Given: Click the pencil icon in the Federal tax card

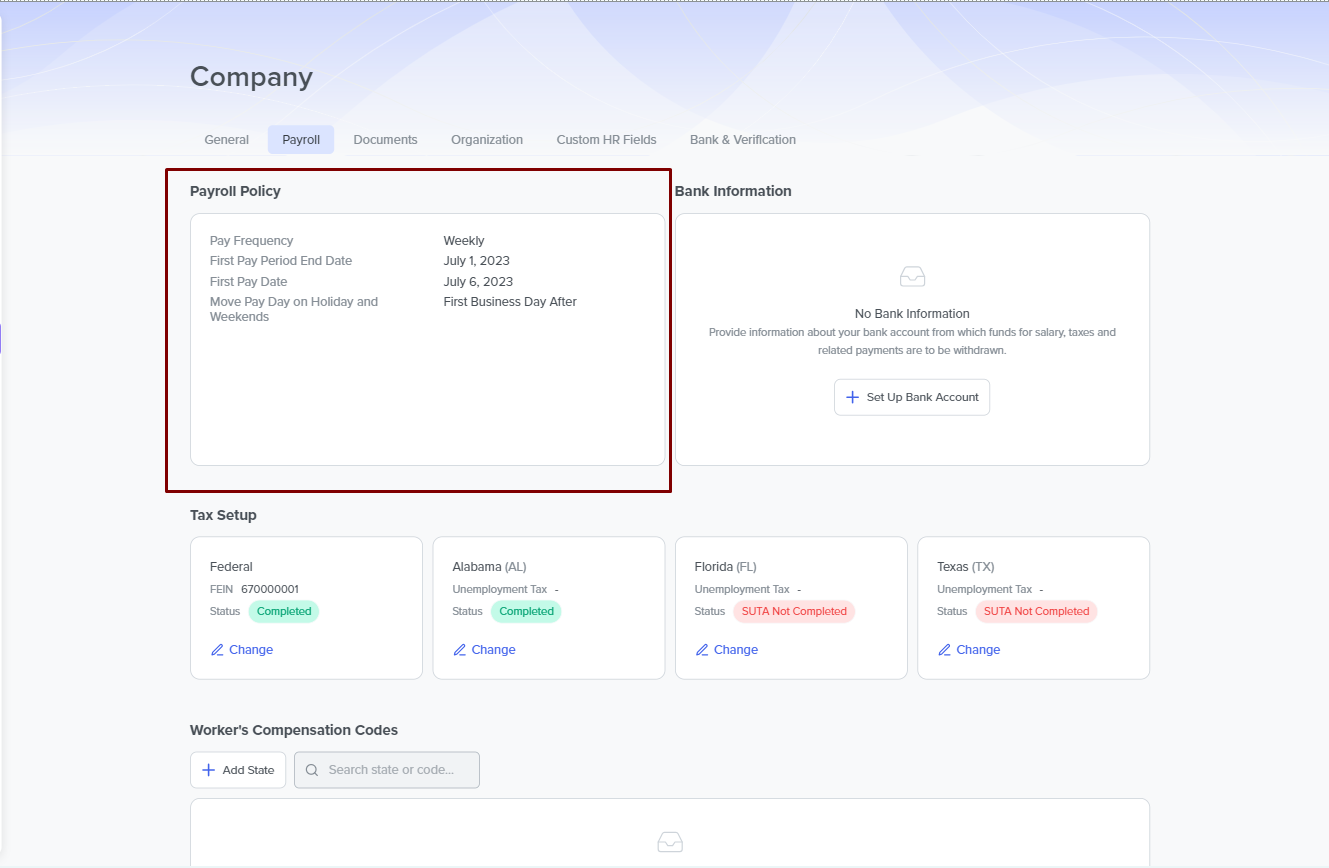Looking at the screenshot, I should pos(217,650).
